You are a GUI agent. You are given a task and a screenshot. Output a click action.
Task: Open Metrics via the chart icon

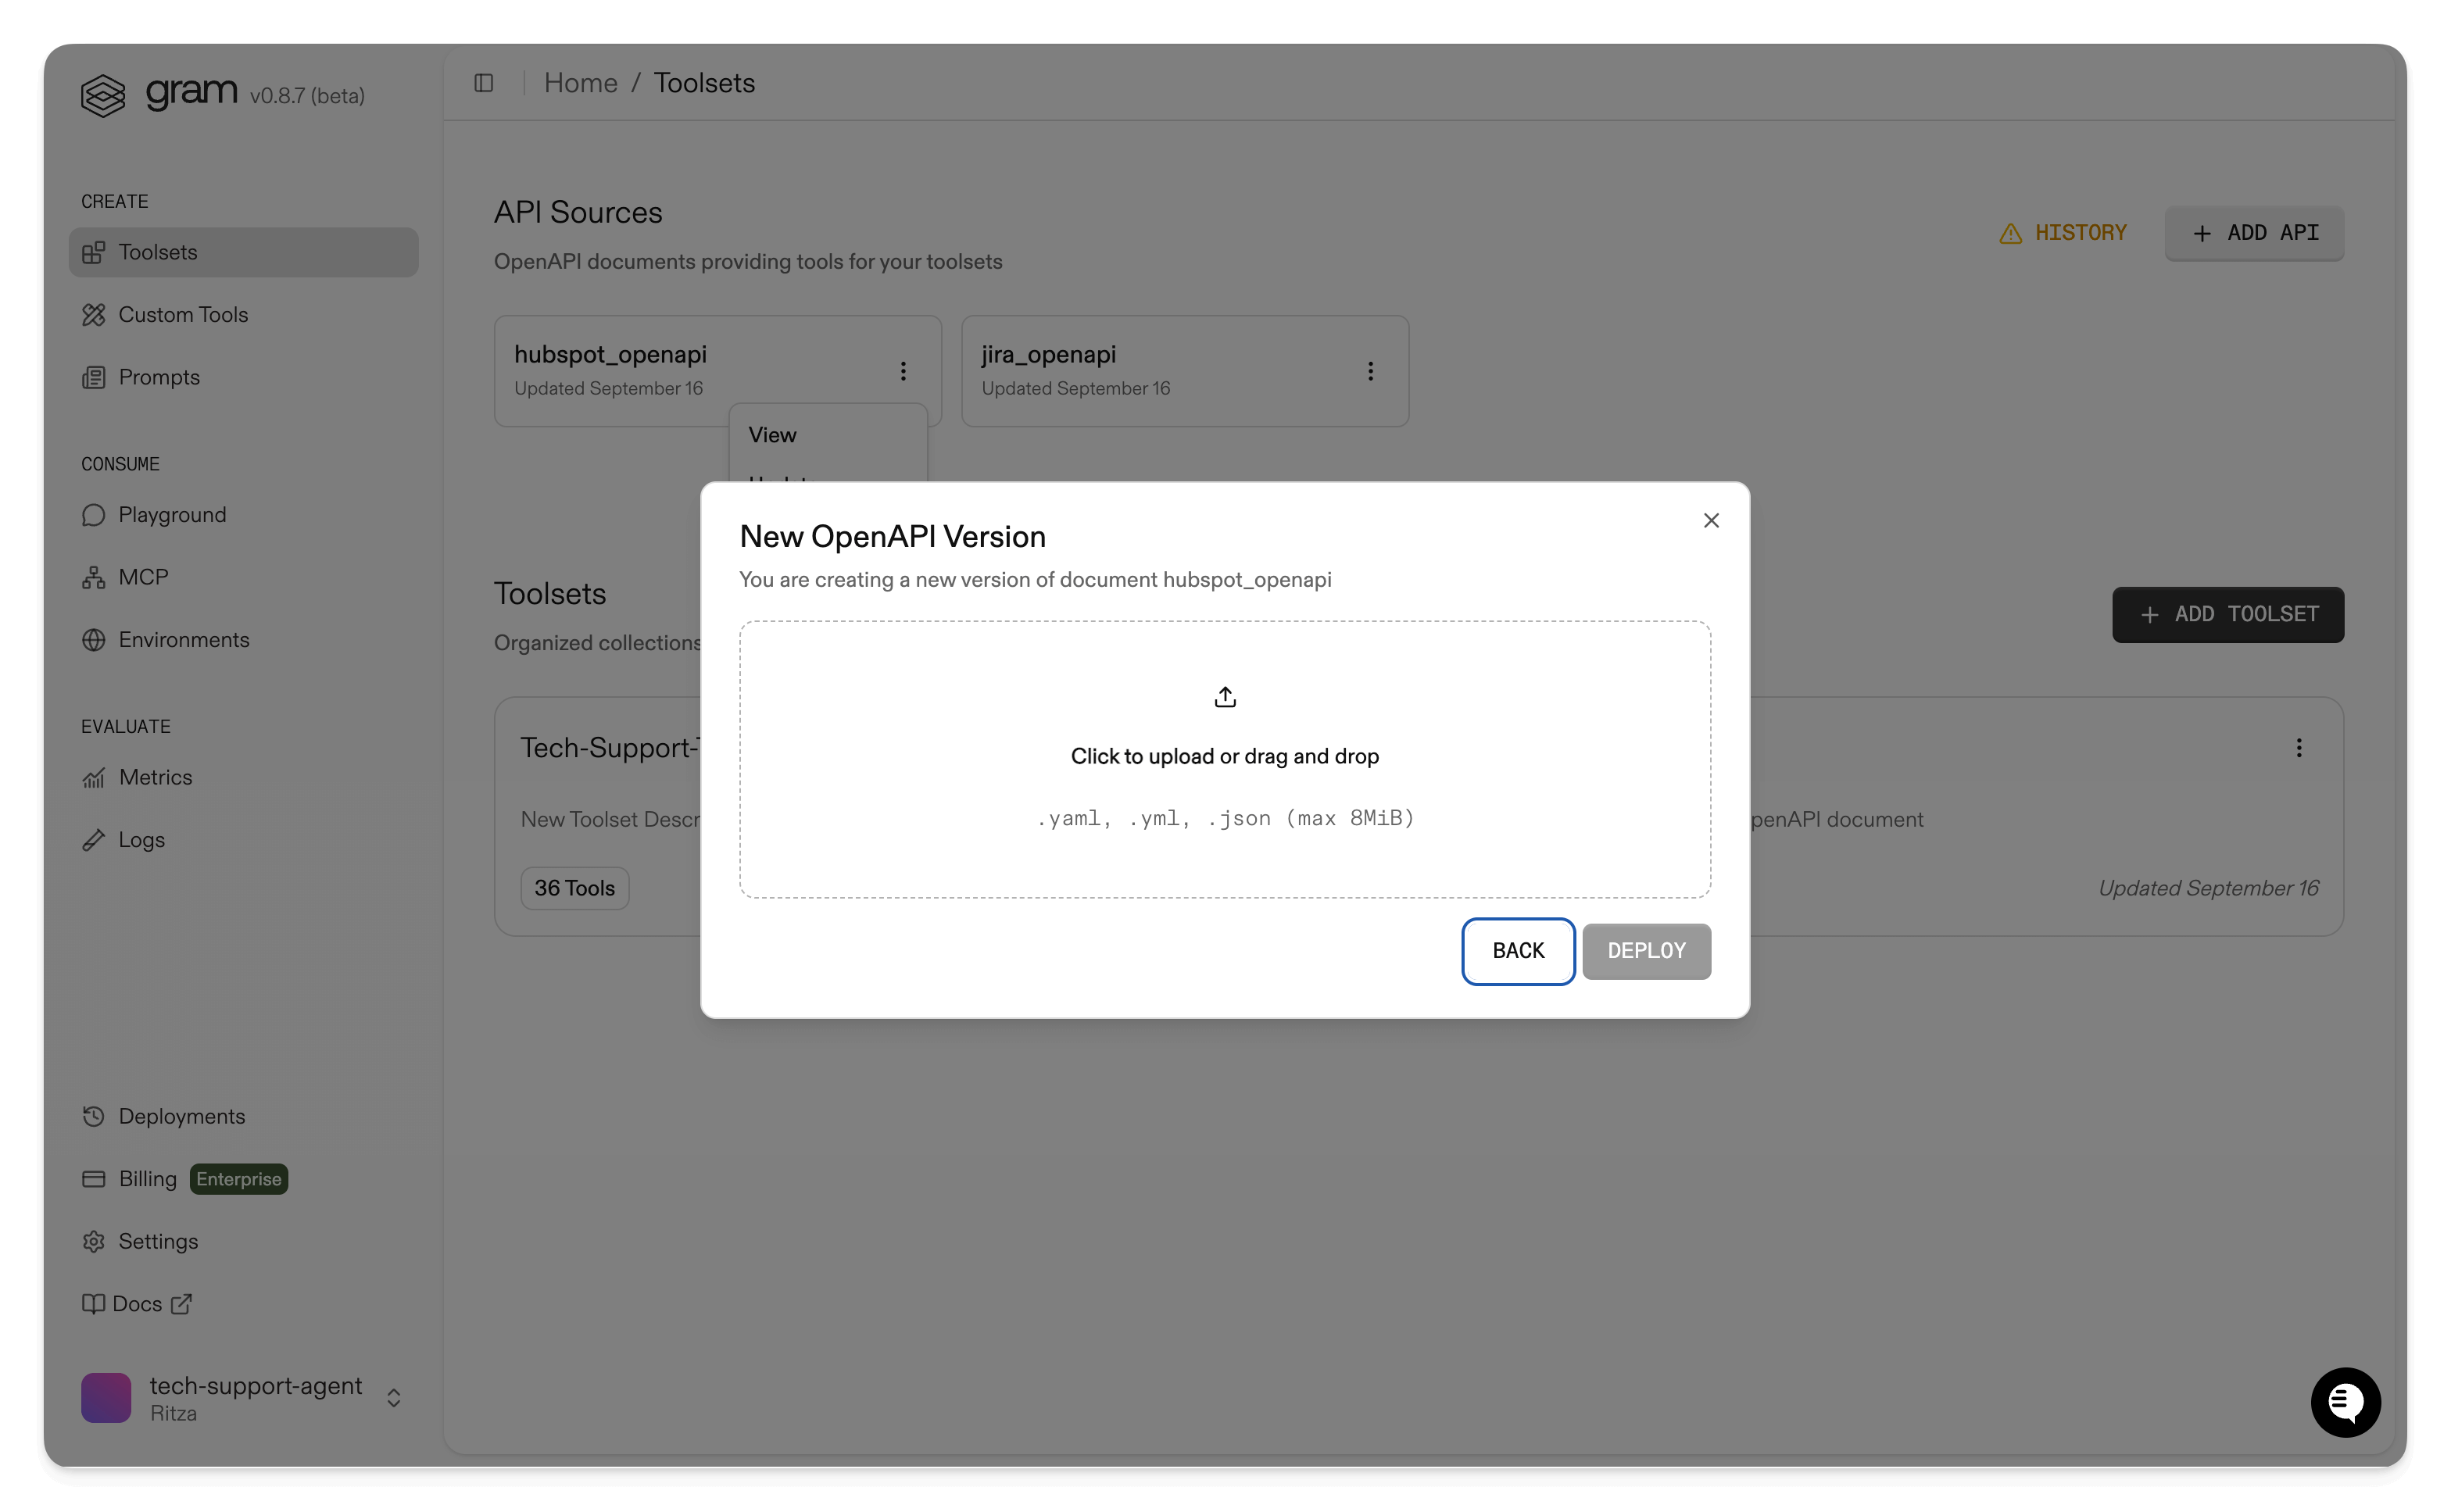tap(94, 778)
